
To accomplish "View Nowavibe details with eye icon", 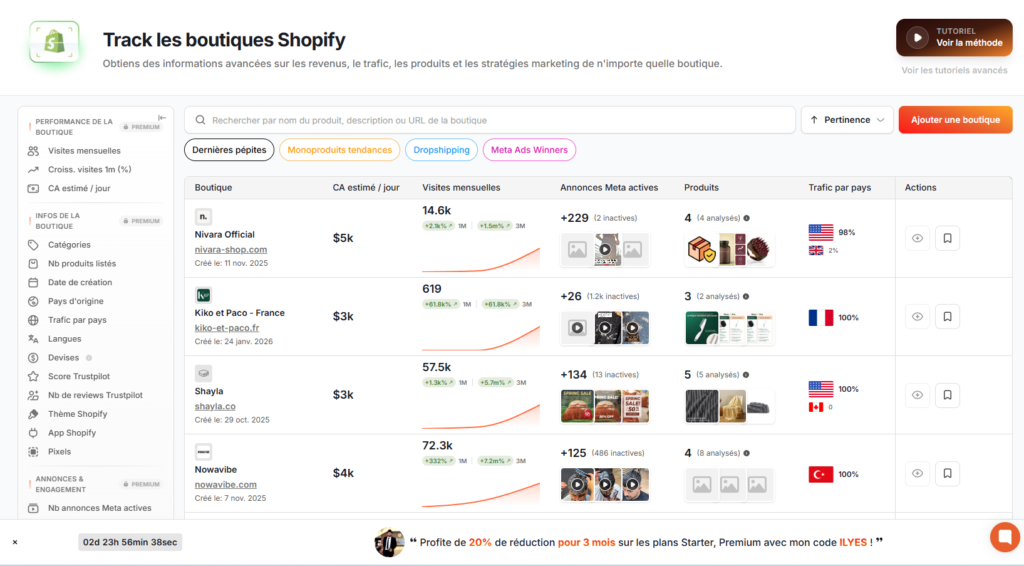I will point(918,473).
